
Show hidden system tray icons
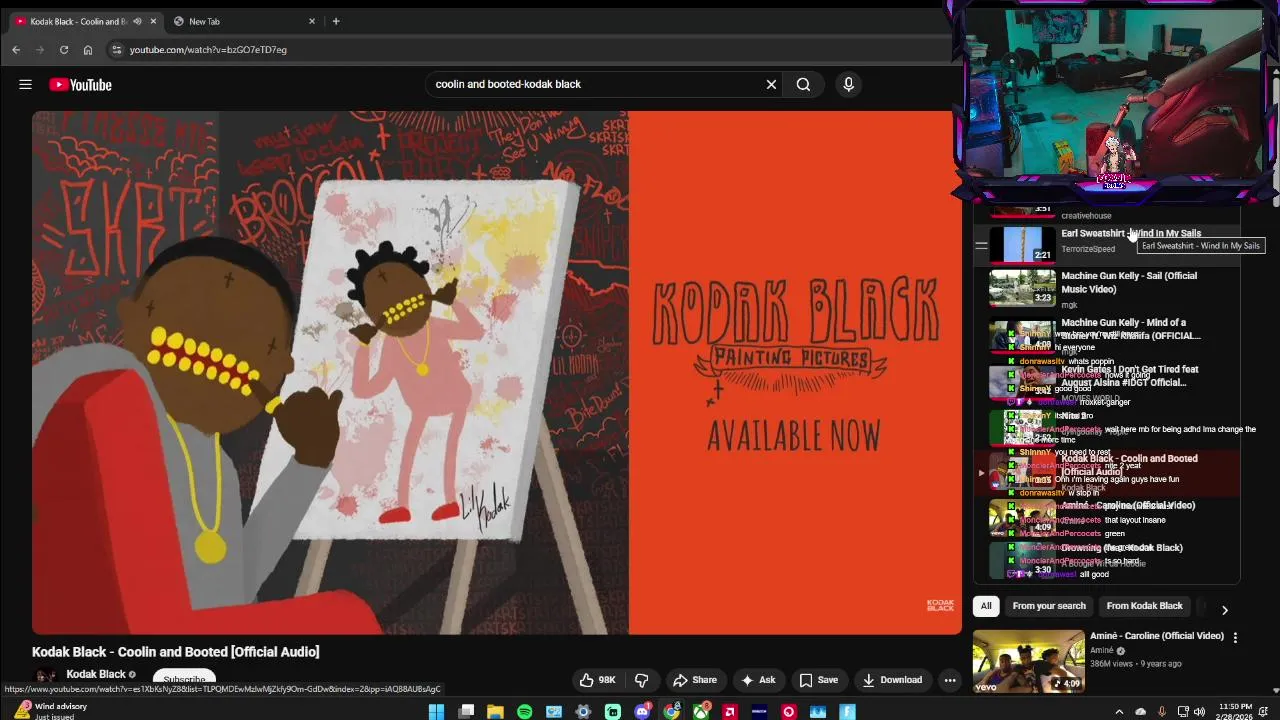click(1119, 712)
